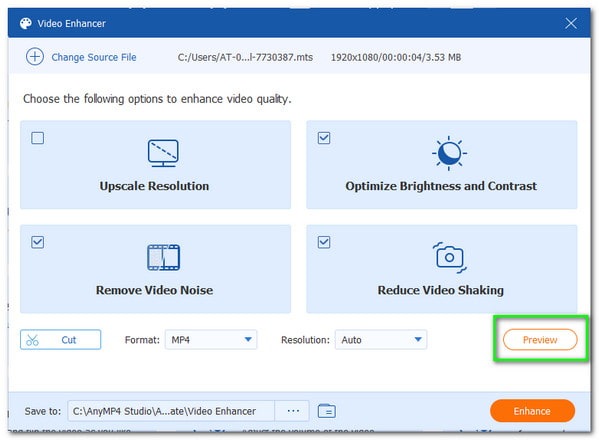This screenshot has width=599, height=440.
Task: Click the Upscale Resolution monitor icon
Action: click(x=163, y=153)
